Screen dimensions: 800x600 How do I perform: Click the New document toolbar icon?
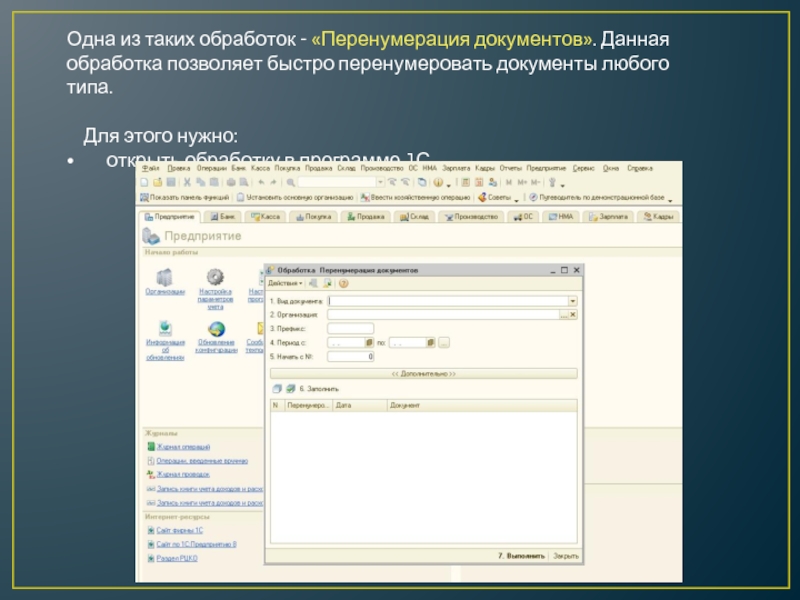point(144,182)
